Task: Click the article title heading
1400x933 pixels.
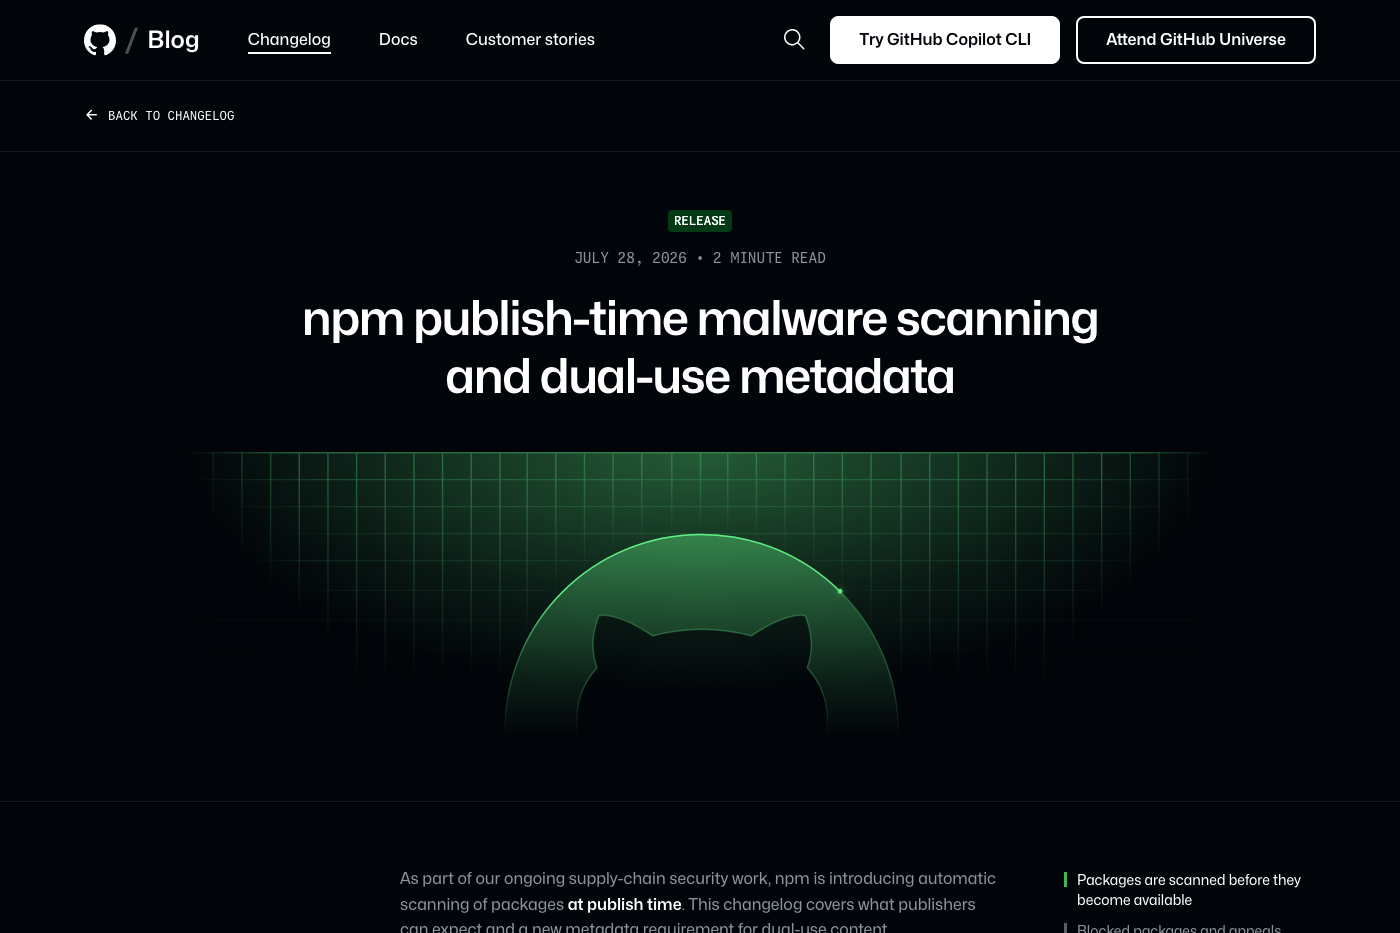Action: click(700, 347)
